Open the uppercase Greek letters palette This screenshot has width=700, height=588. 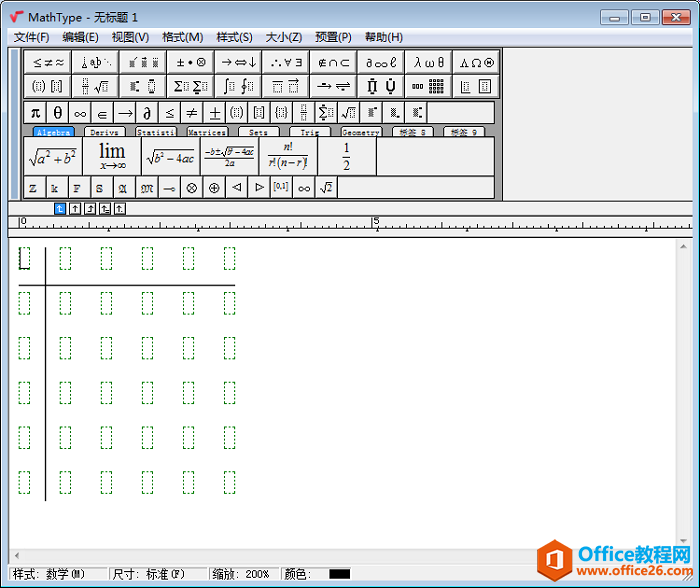tap(476, 63)
